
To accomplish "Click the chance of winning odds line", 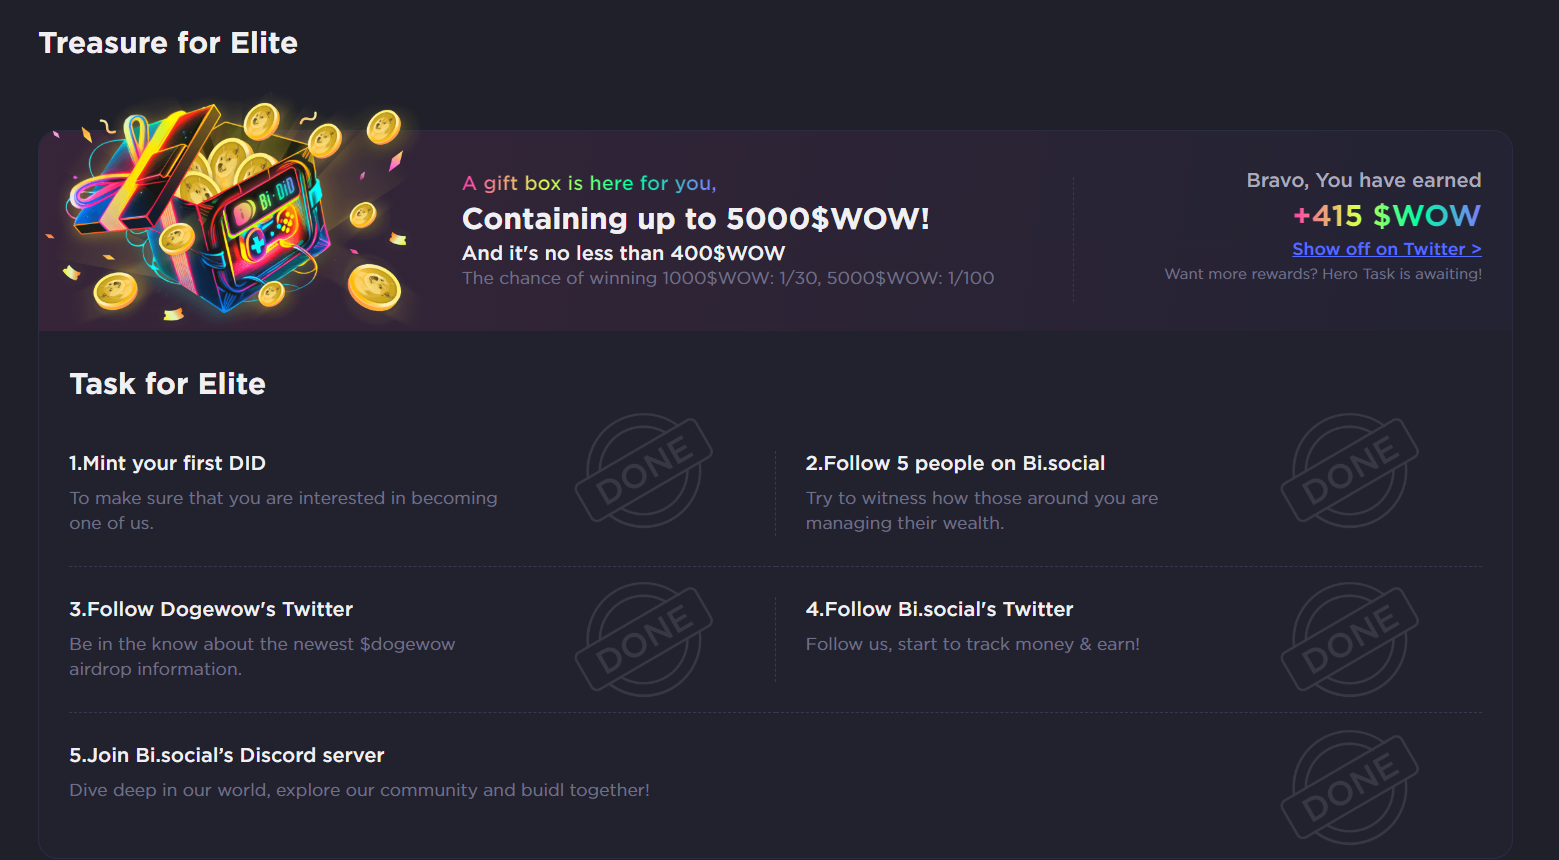I will 728,278.
